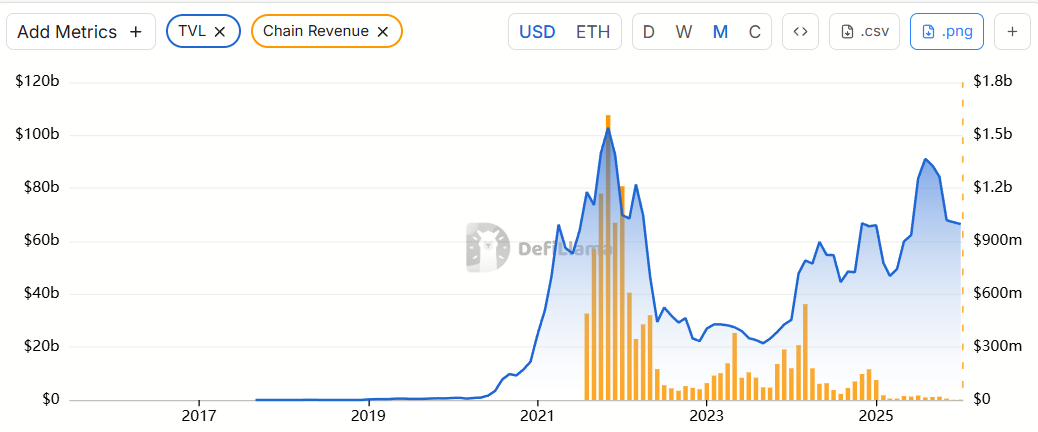This screenshot has height=432, width=1038.
Task: Click the Chain Revenue metric label
Action: point(315,31)
